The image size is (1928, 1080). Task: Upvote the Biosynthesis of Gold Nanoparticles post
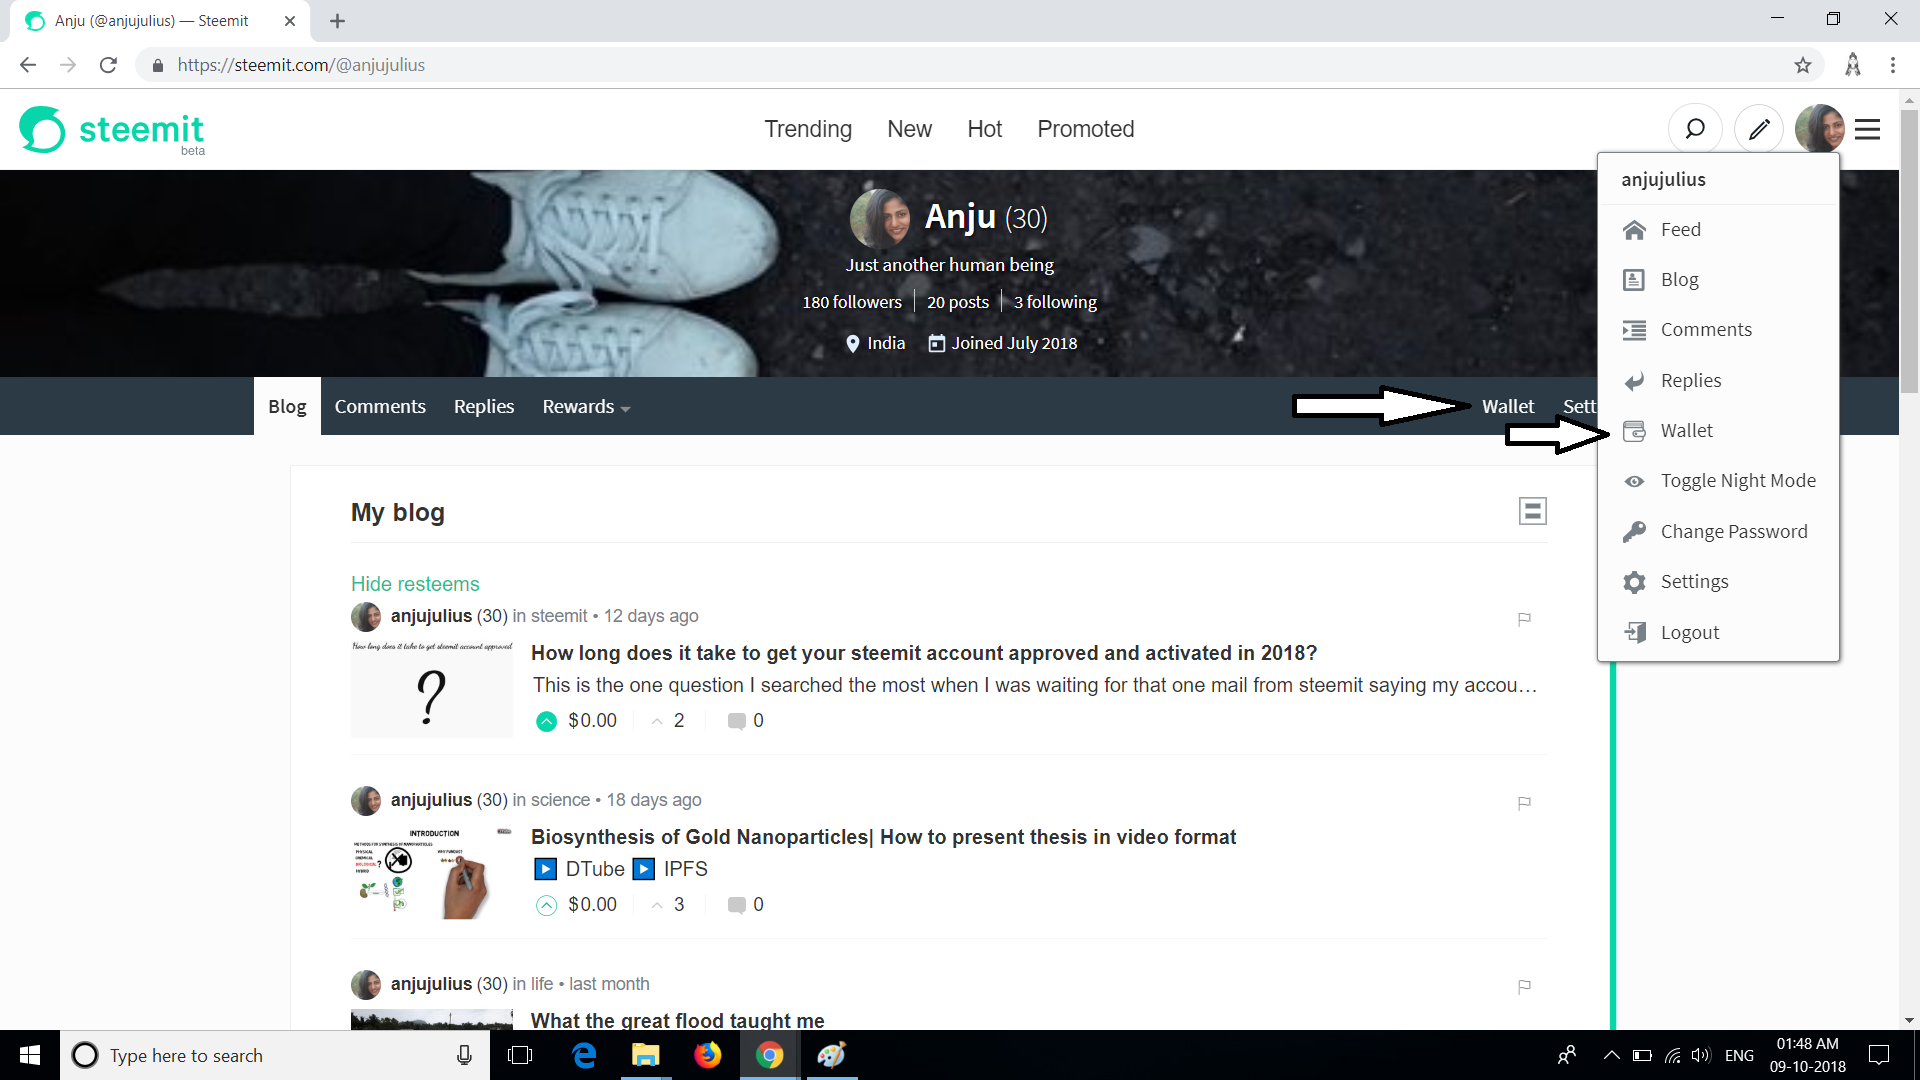point(548,907)
